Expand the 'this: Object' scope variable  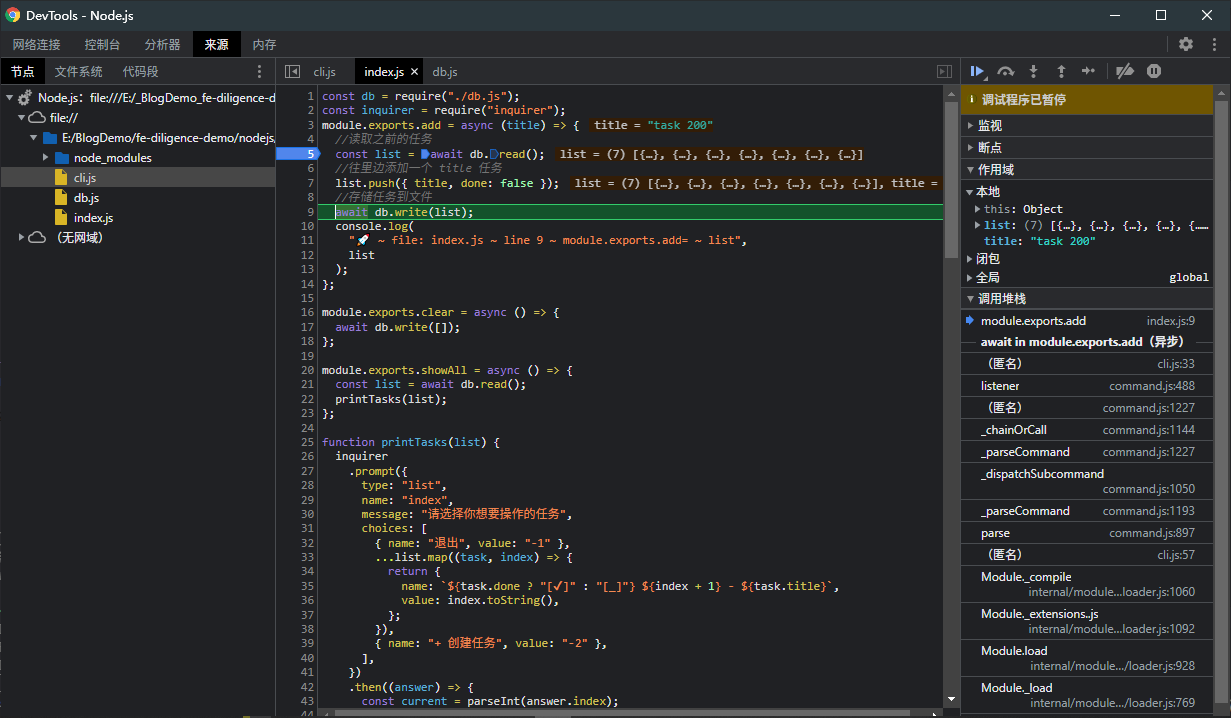(x=979, y=209)
